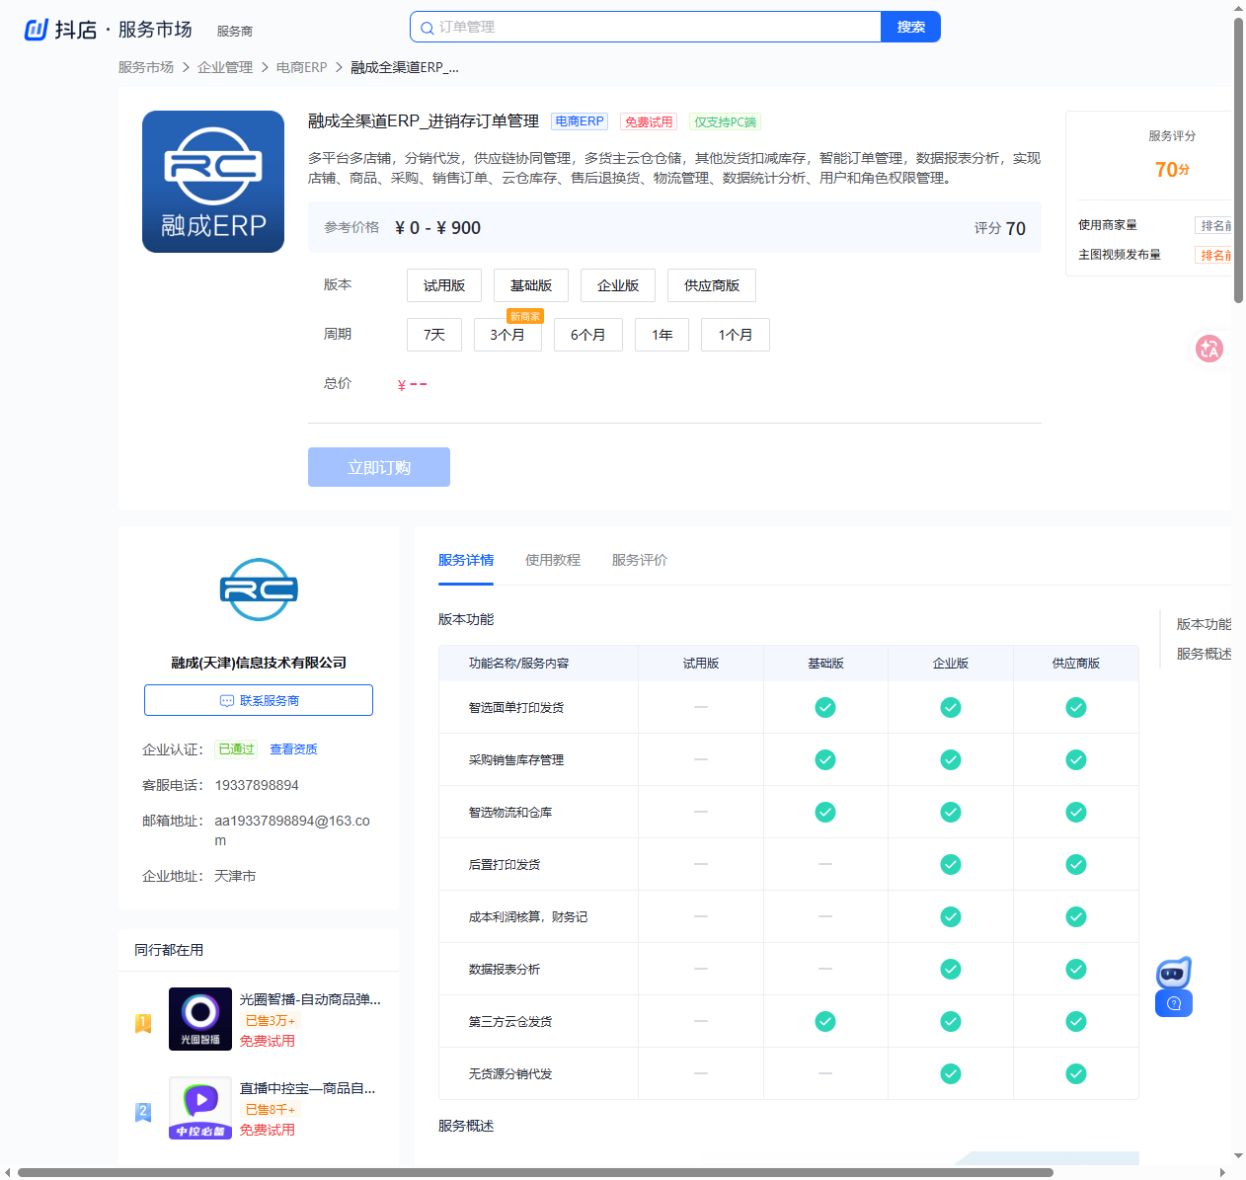Click the 抖店 logo icon
1246x1180 pixels.
36,29
